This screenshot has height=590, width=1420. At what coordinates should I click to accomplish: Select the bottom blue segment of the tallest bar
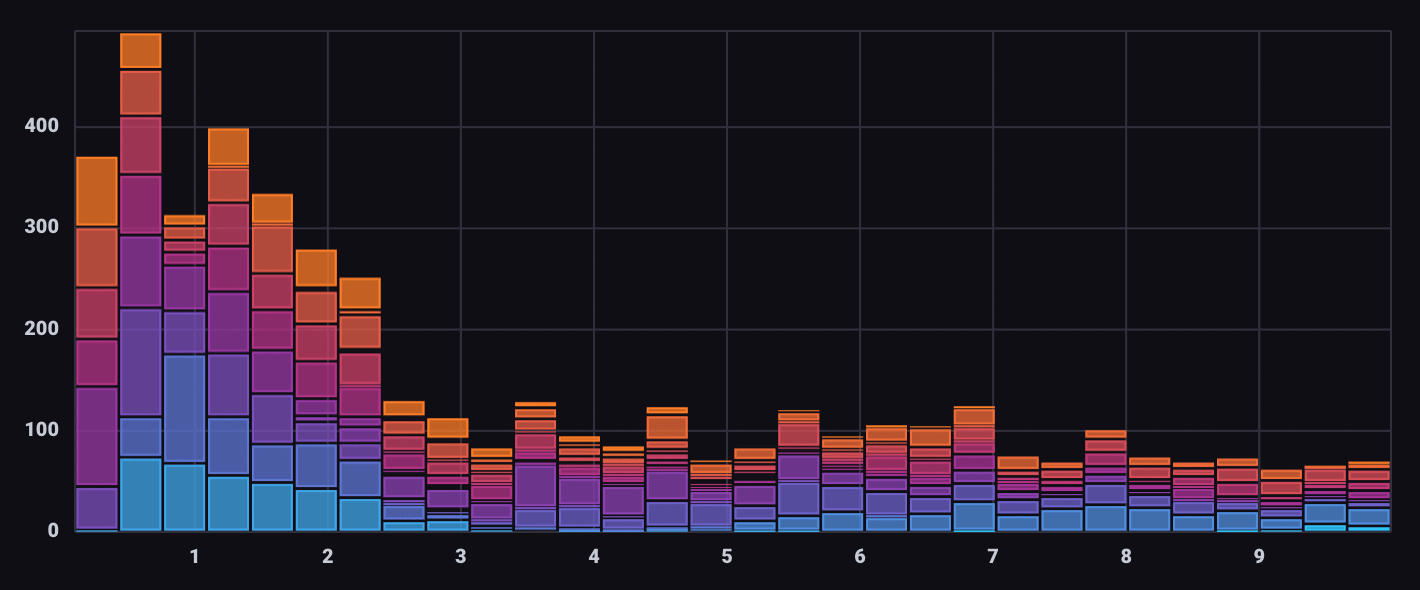140,494
